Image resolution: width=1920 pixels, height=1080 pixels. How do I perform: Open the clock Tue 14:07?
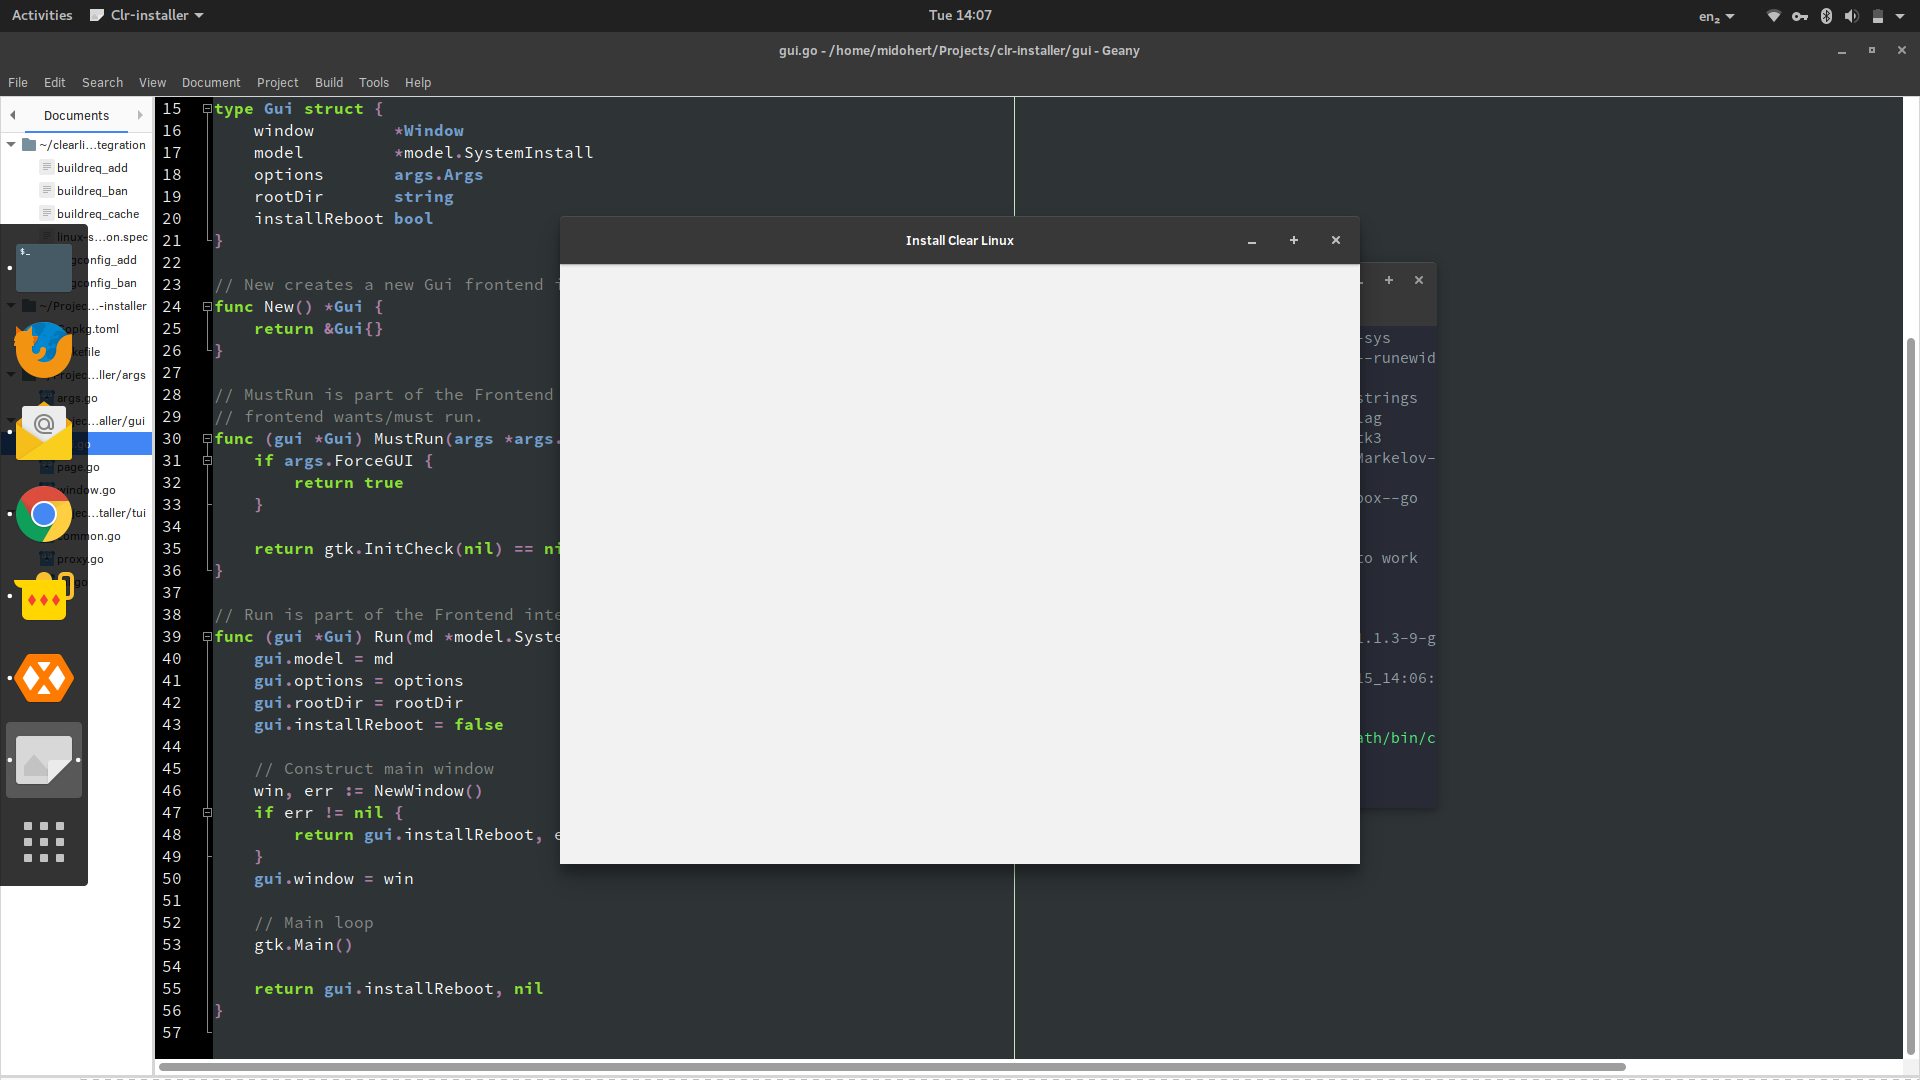click(960, 16)
